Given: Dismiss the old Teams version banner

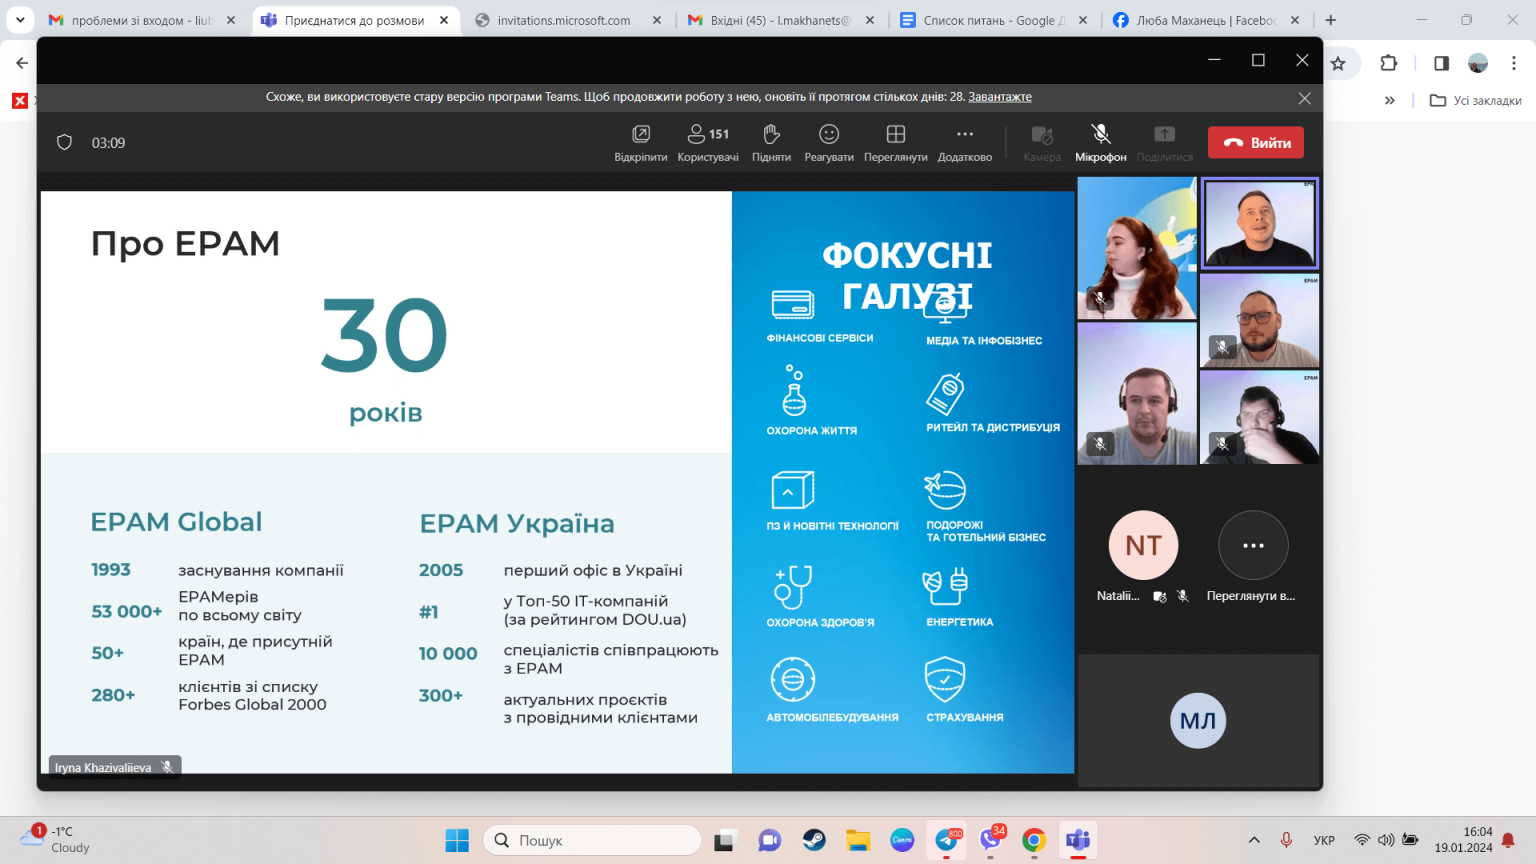Looking at the screenshot, I should [x=1304, y=98].
